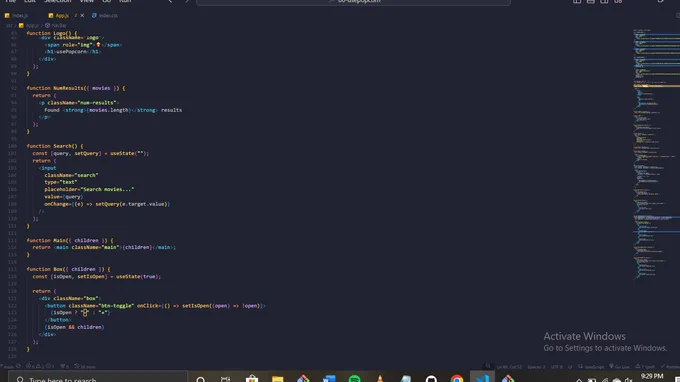Go back with the navigation arrow
Image resolution: width=680 pixels, height=382 pixels.
[170, 1]
